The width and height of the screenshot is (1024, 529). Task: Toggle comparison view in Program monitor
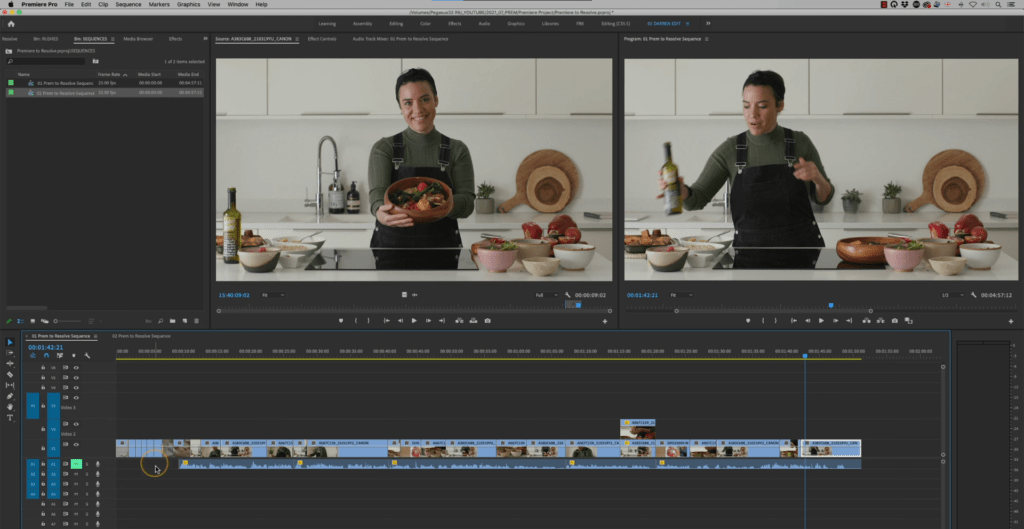pos(908,321)
